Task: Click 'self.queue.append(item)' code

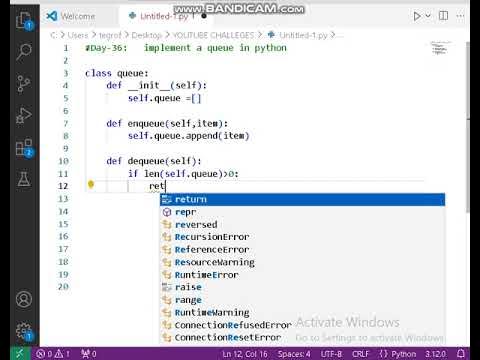Action: [189, 136]
